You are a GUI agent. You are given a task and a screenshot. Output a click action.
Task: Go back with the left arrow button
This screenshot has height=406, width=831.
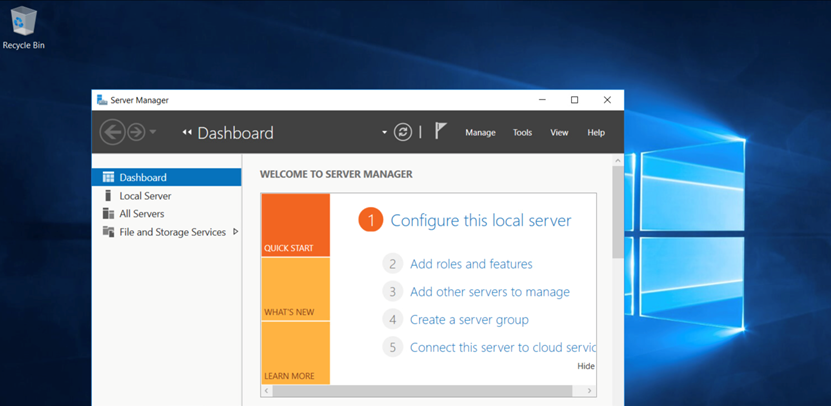pyautogui.click(x=112, y=132)
